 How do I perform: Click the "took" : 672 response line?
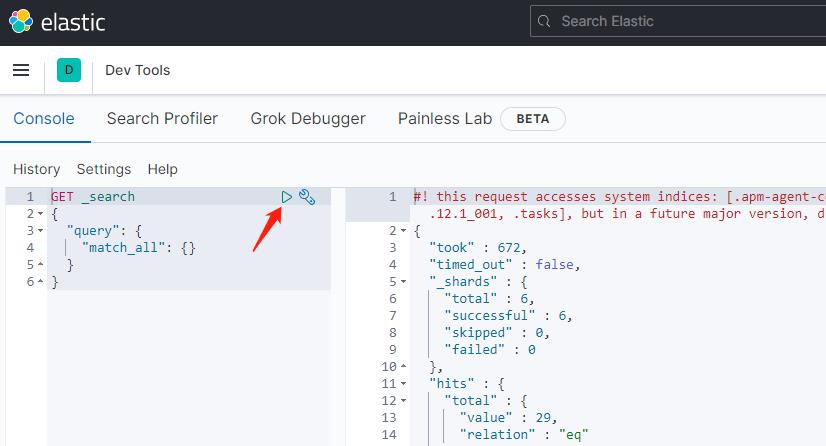[477, 247]
